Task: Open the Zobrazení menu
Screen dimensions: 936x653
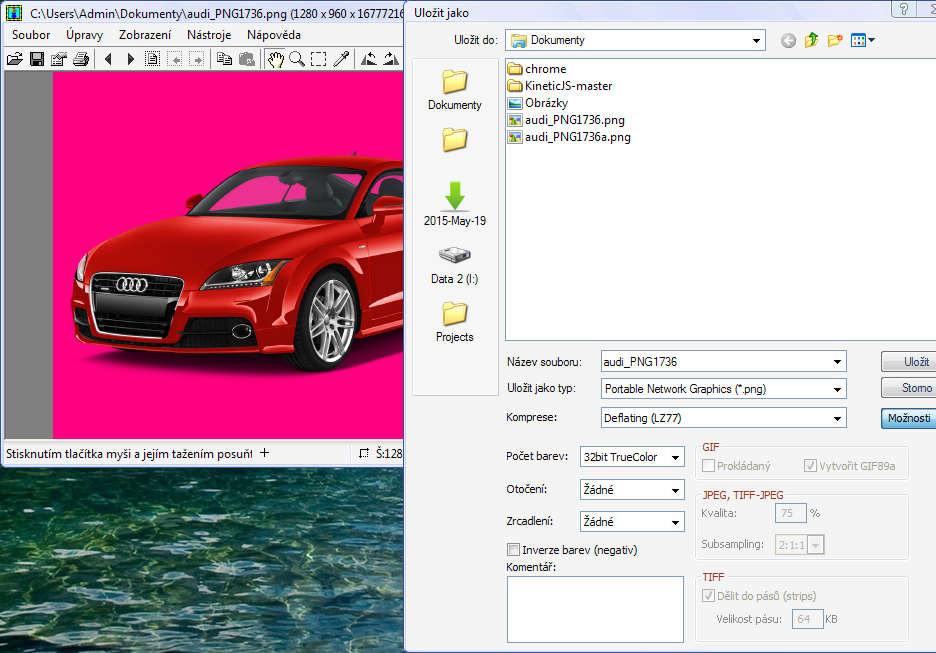Action: point(145,35)
